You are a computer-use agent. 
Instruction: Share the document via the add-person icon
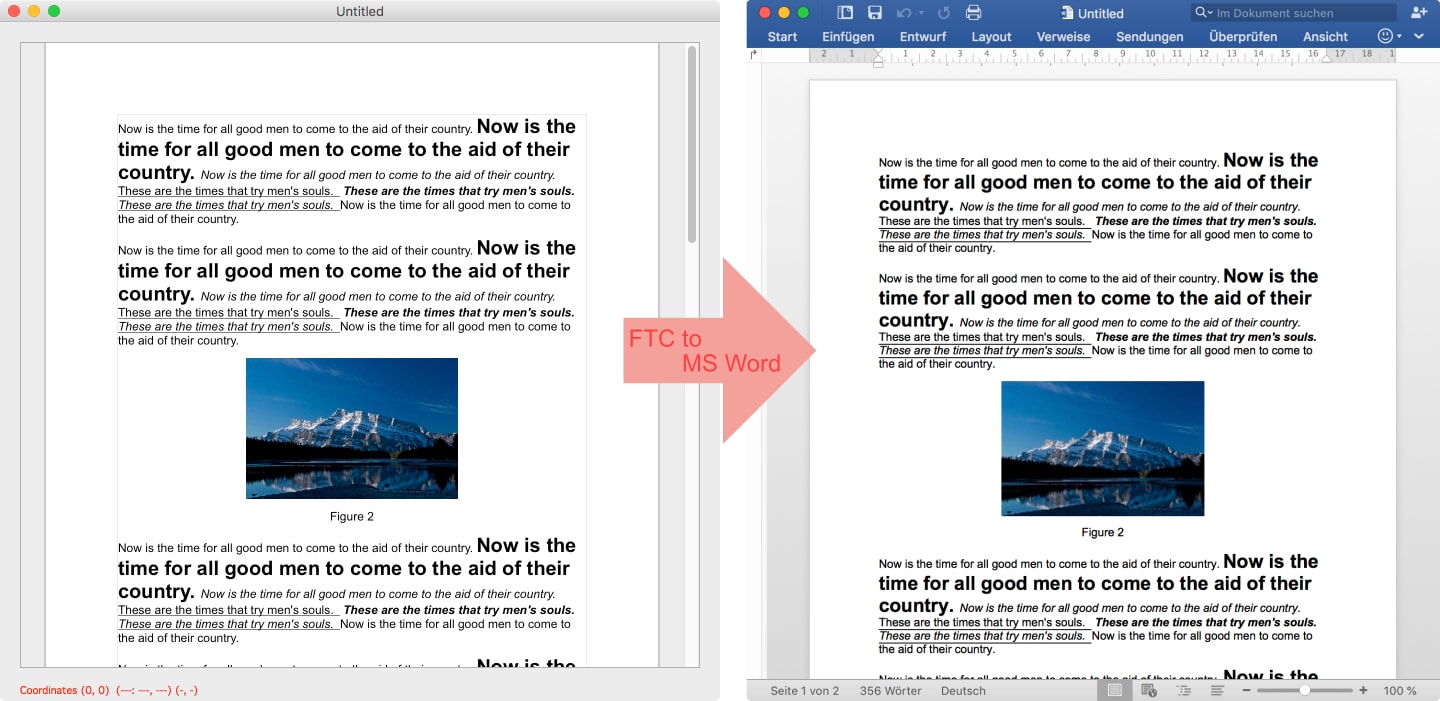pos(1419,13)
